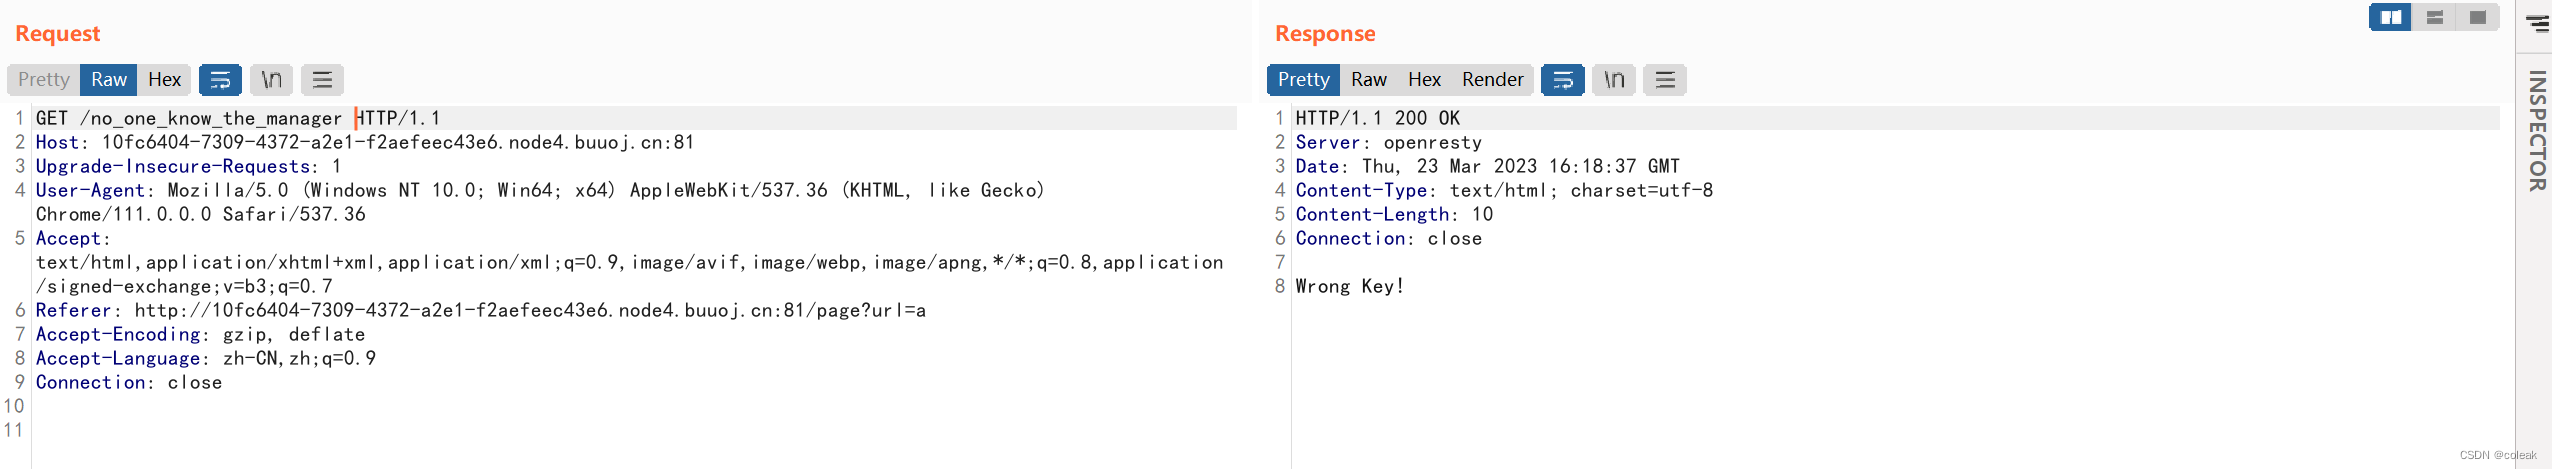Select top-bottom stacked layout icon
The image size is (2552, 469).
pyautogui.click(x=2434, y=17)
